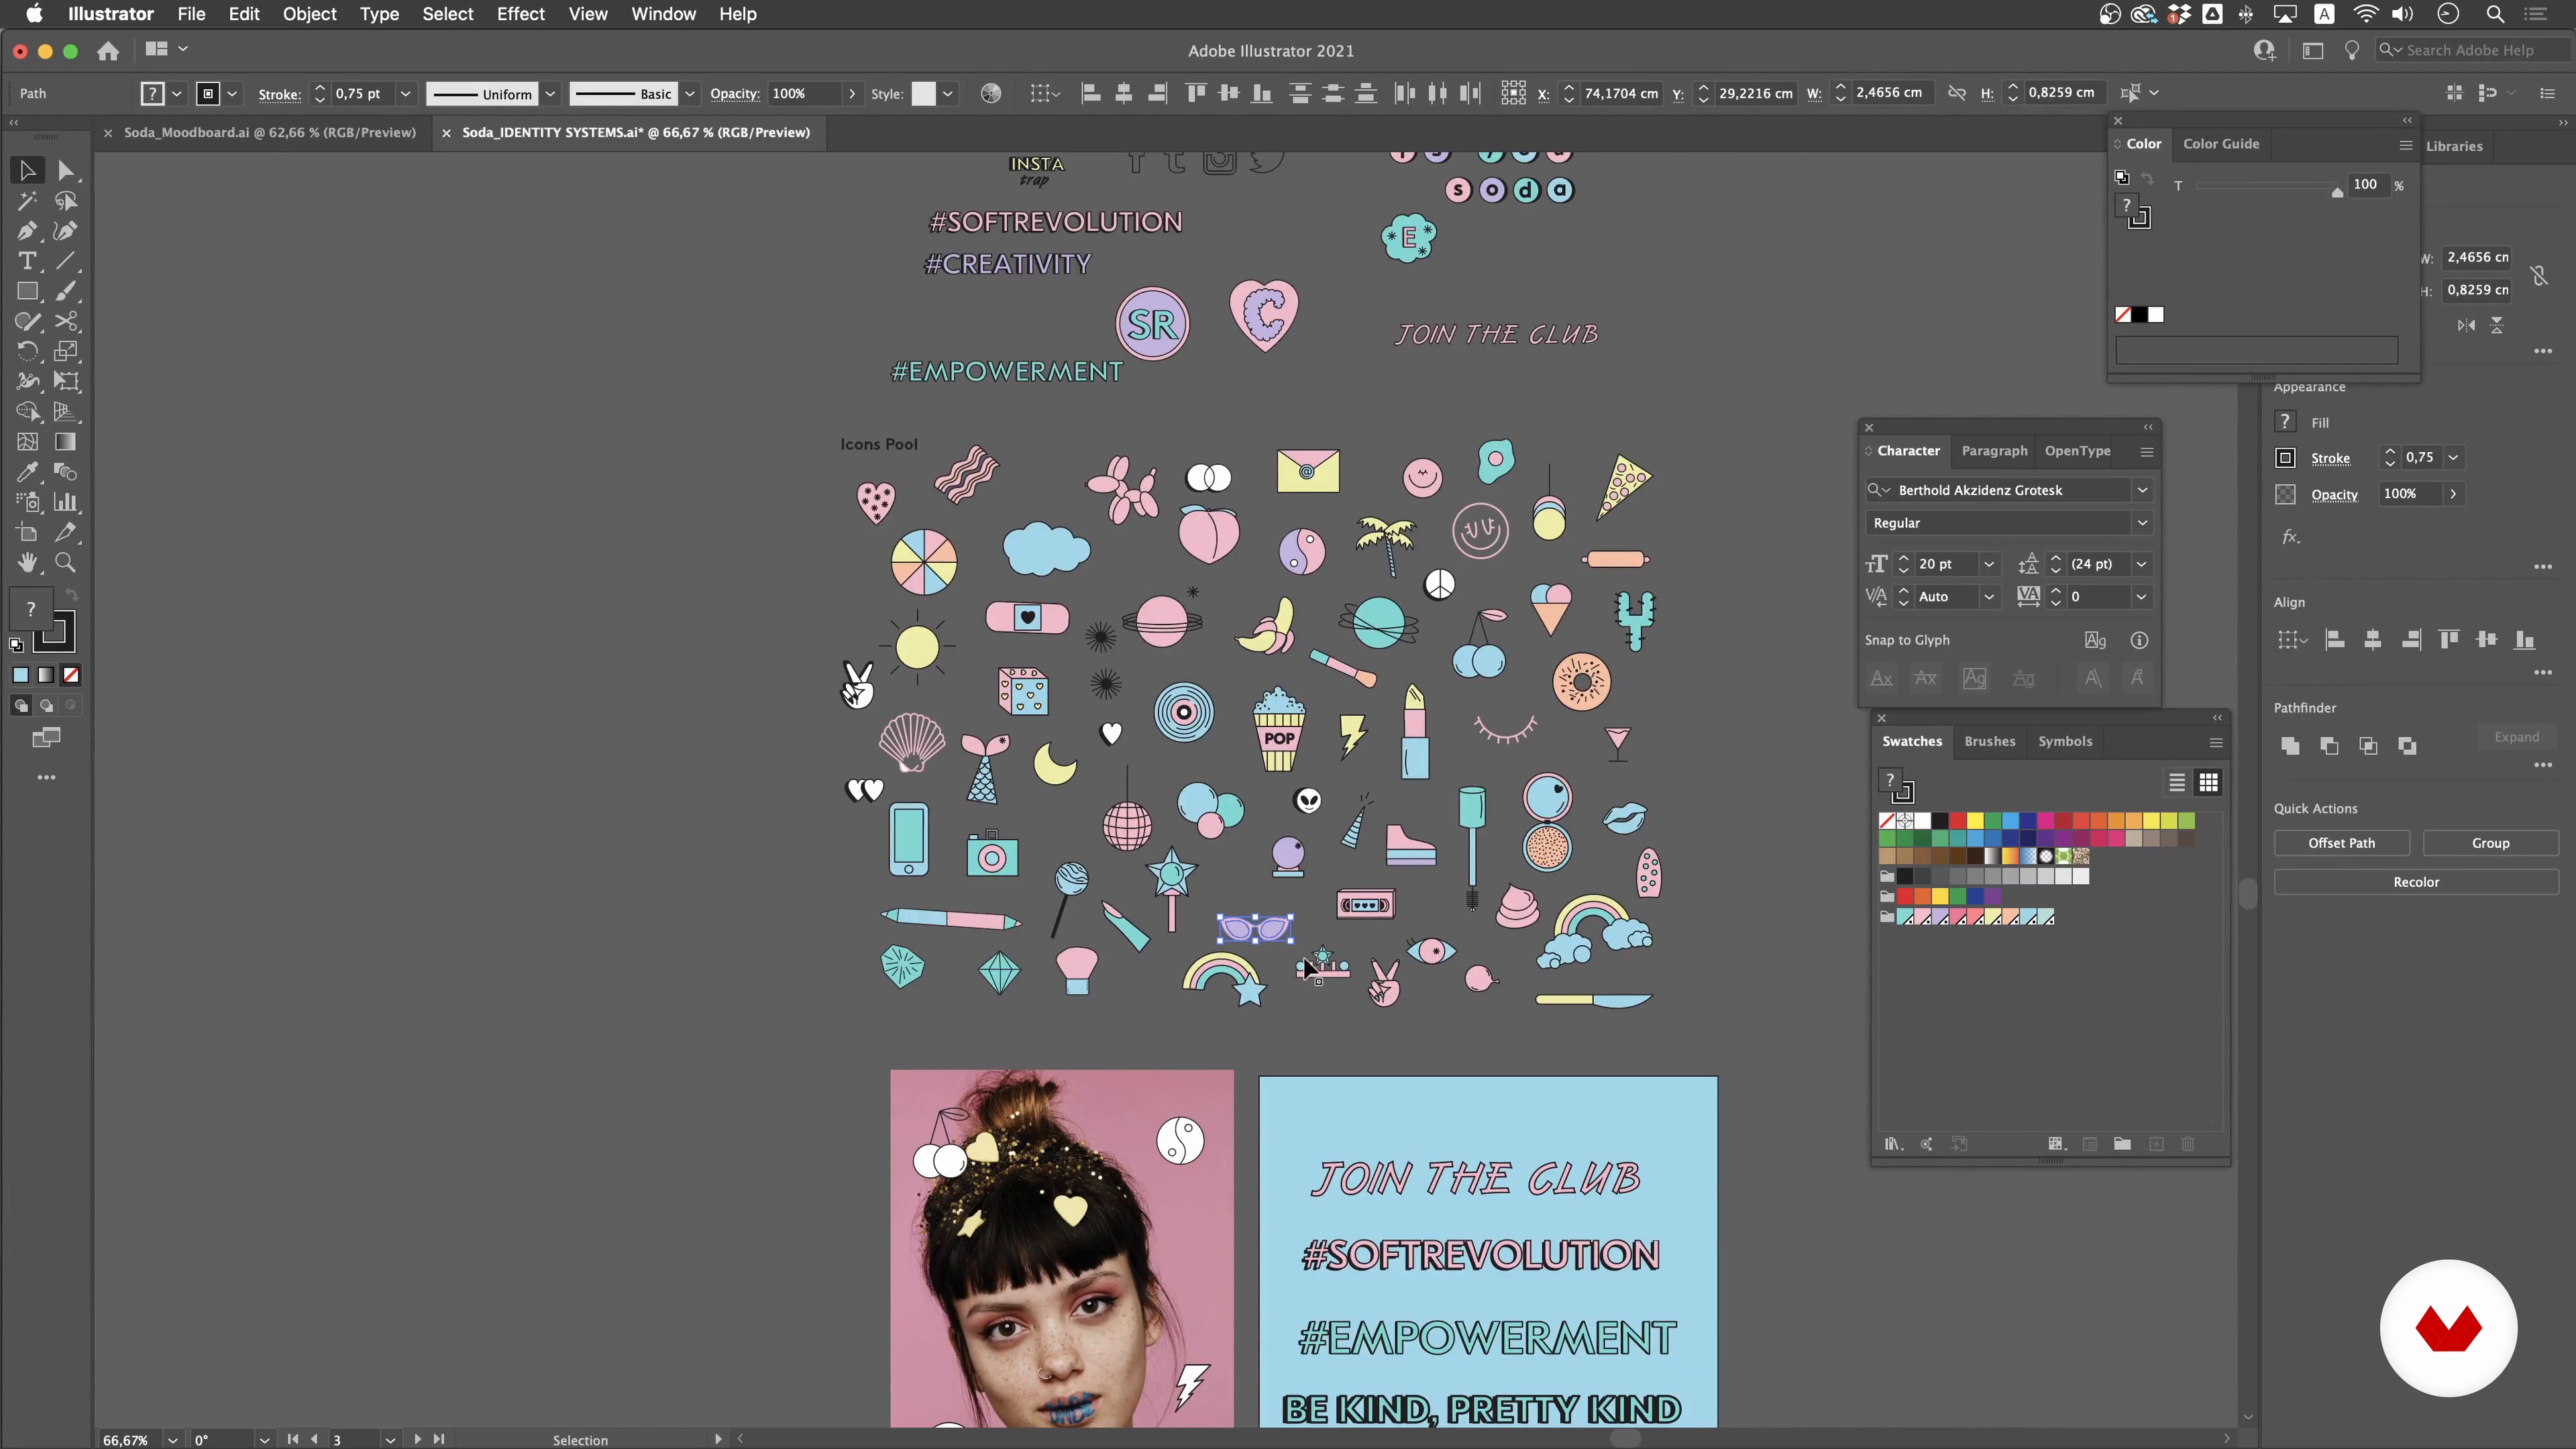Switch to Soda_Moodboard.ai document tab

tap(269, 132)
